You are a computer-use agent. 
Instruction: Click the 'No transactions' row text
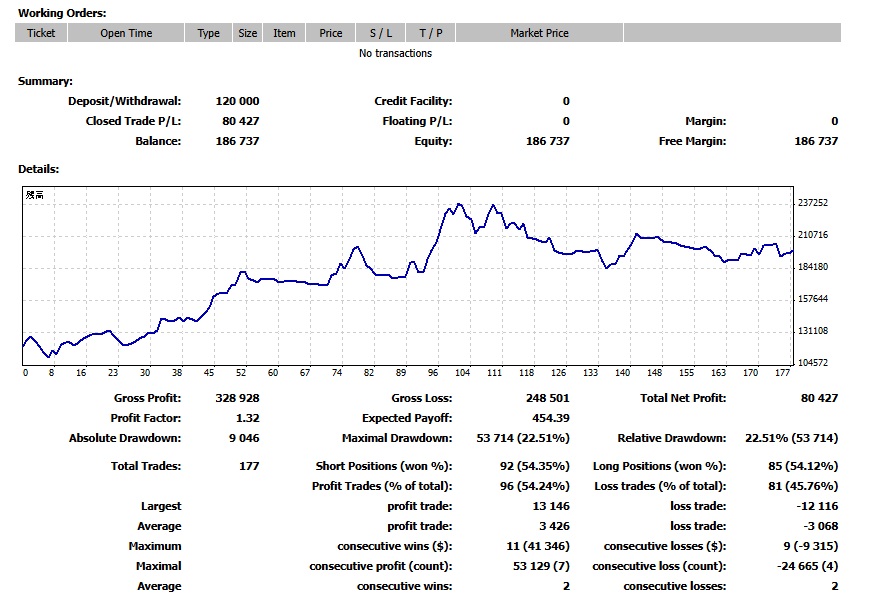point(395,54)
